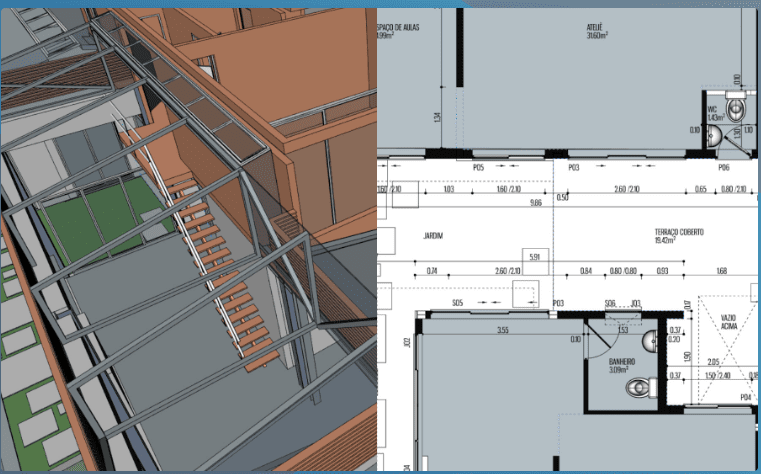Image resolution: width=761 pixels, height=474 pixels.
Task: Click the sink symbol in the WC room
Action: pyautogui.click(x=714, y=132)
